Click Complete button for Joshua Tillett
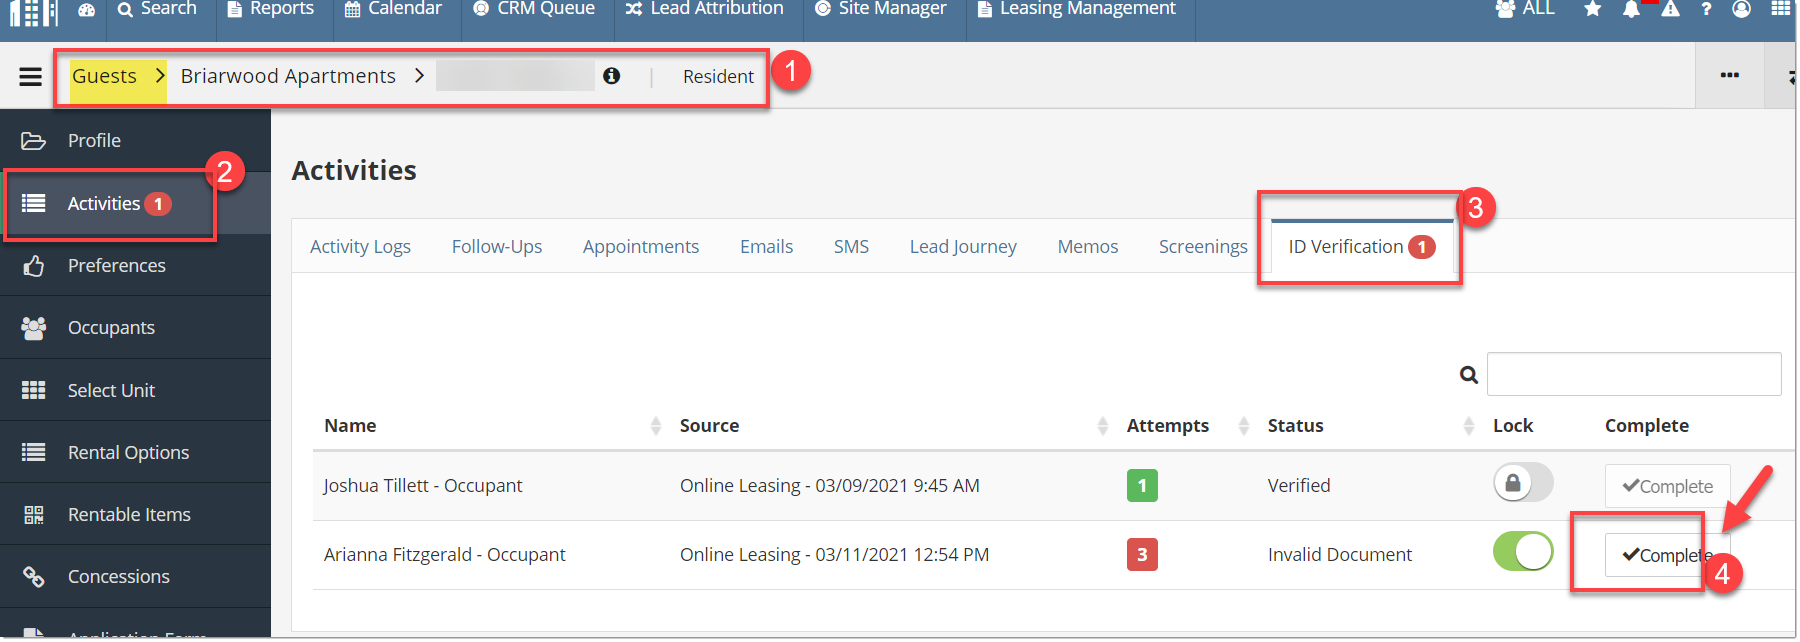The width and height of the screenshot is (1800, 642). 1667,486
